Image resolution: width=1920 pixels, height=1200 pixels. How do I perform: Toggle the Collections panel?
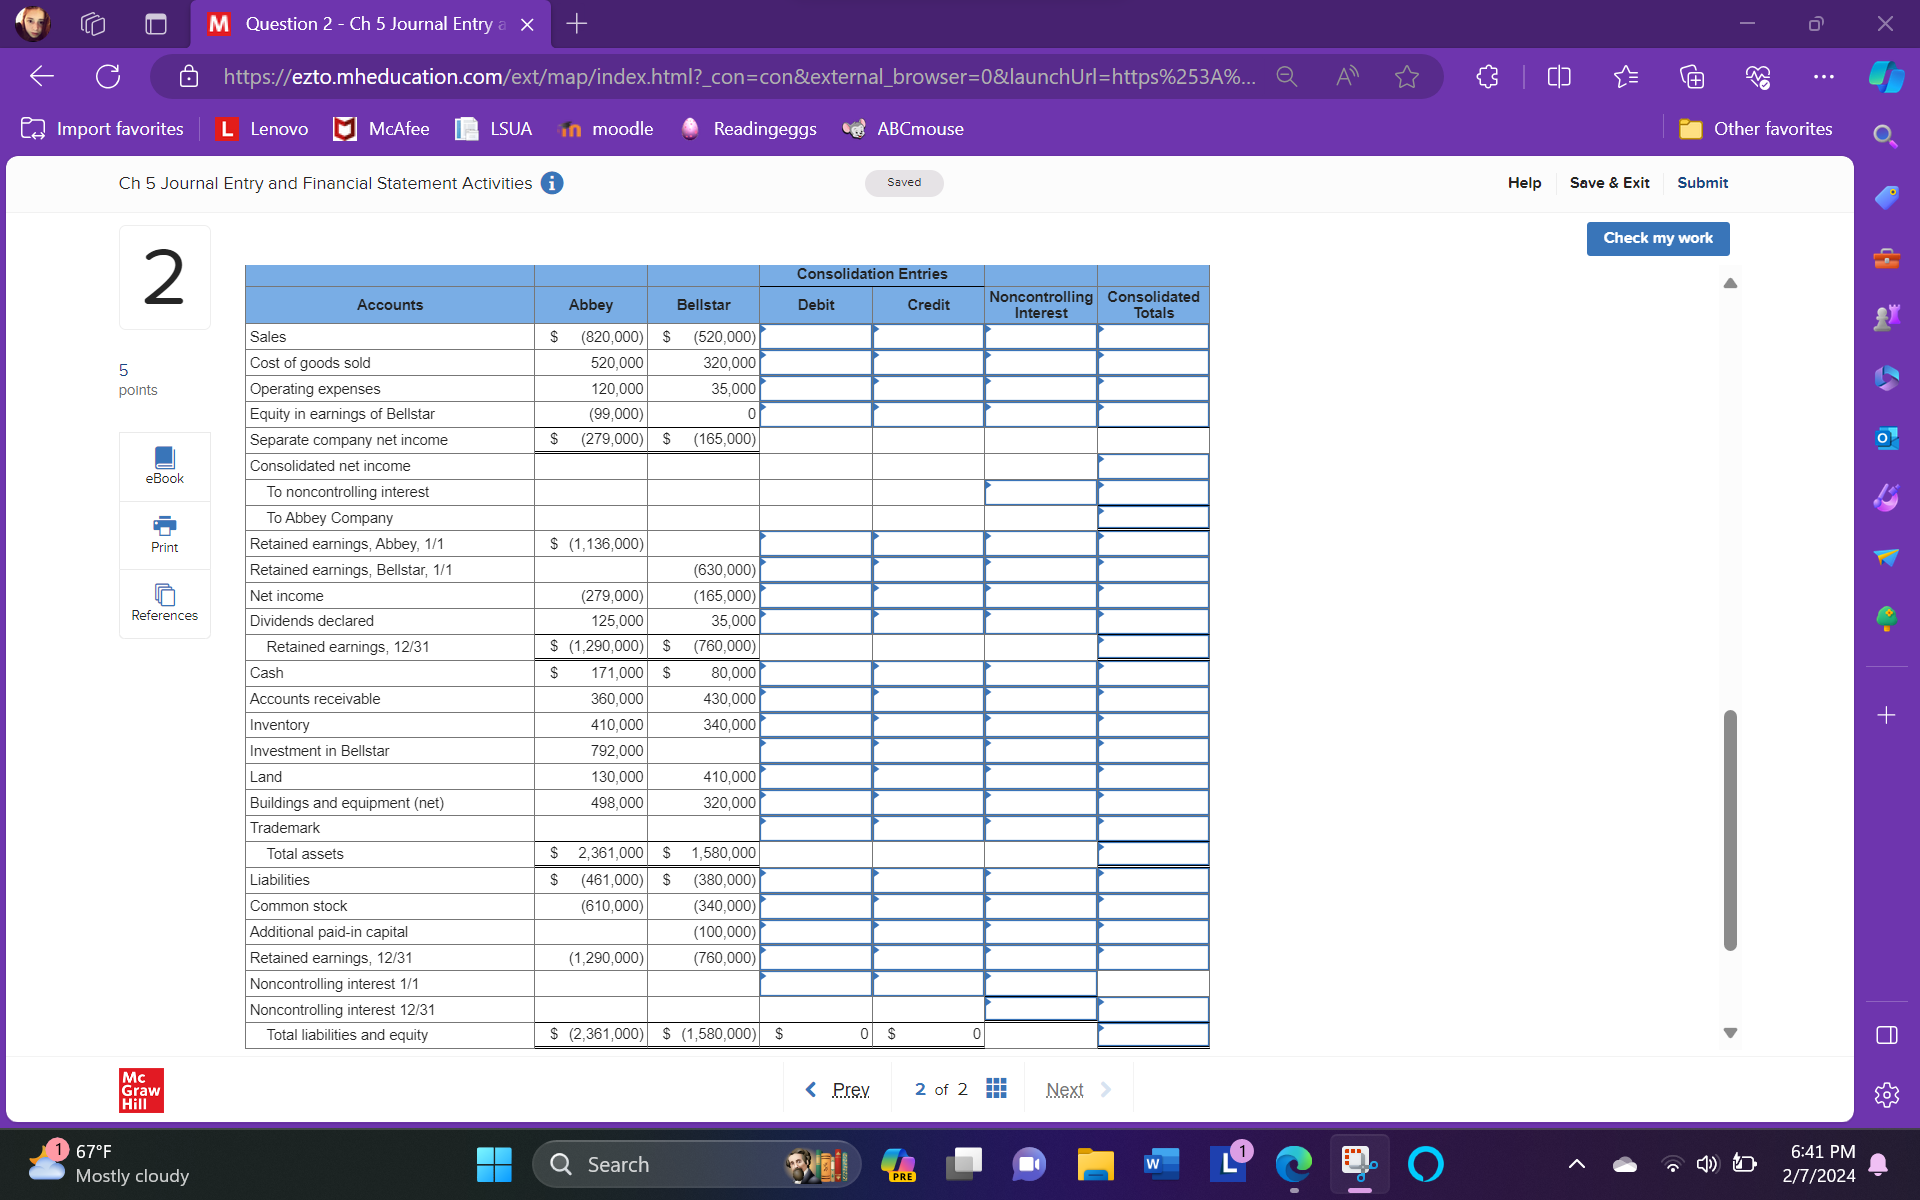(1692, 76)
